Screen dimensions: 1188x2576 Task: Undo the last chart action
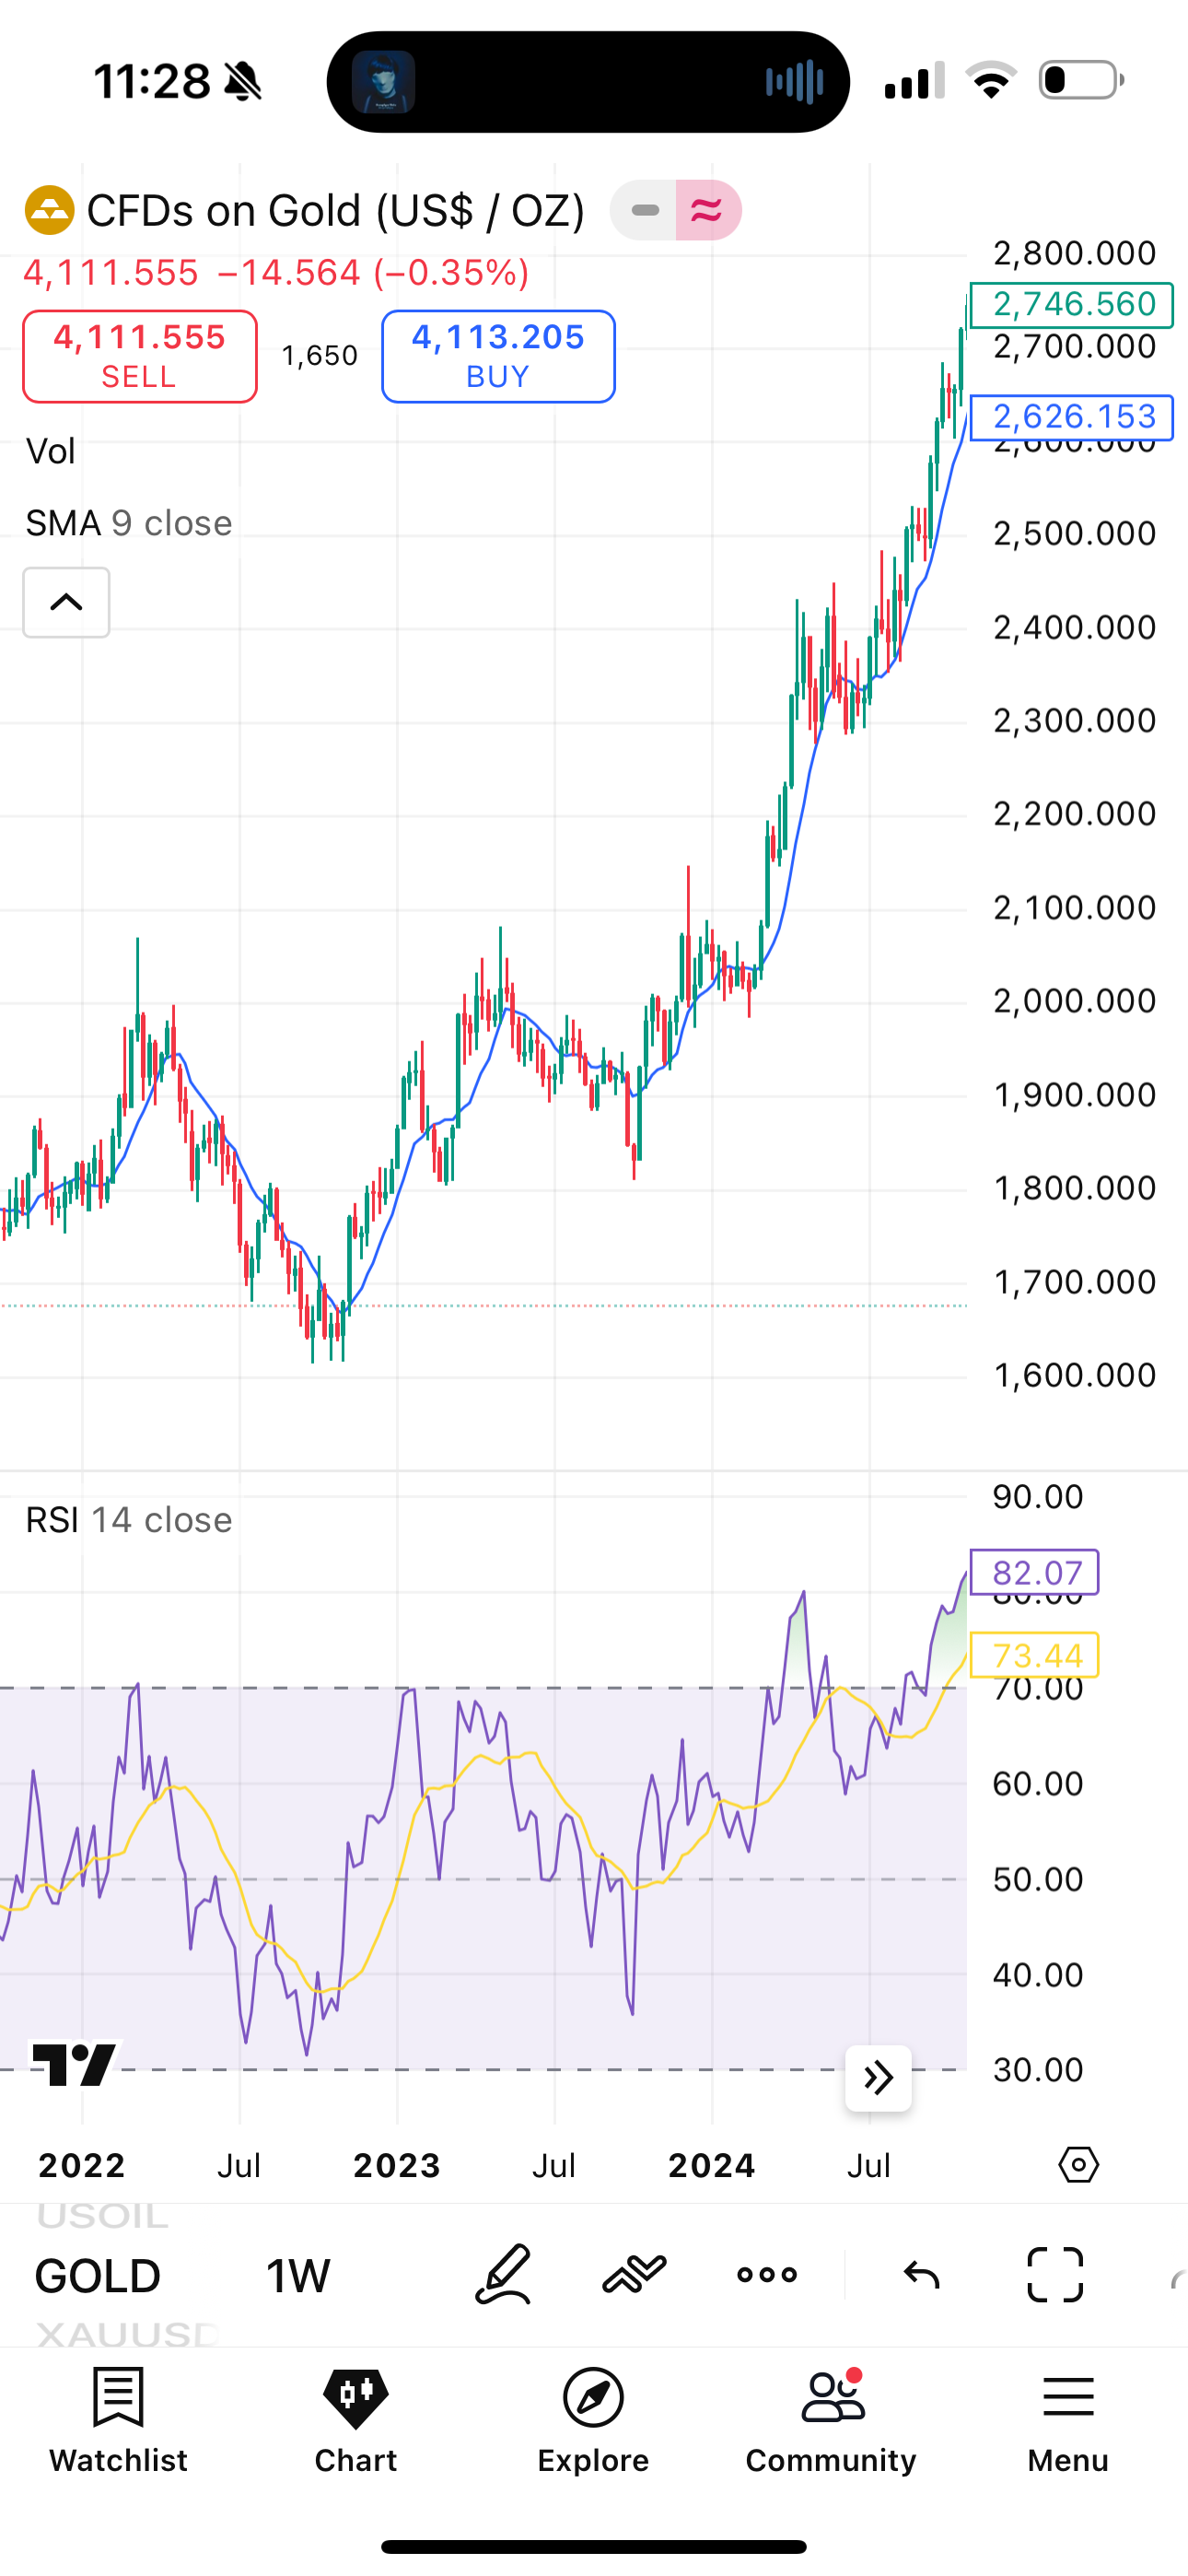point(921,2275)
